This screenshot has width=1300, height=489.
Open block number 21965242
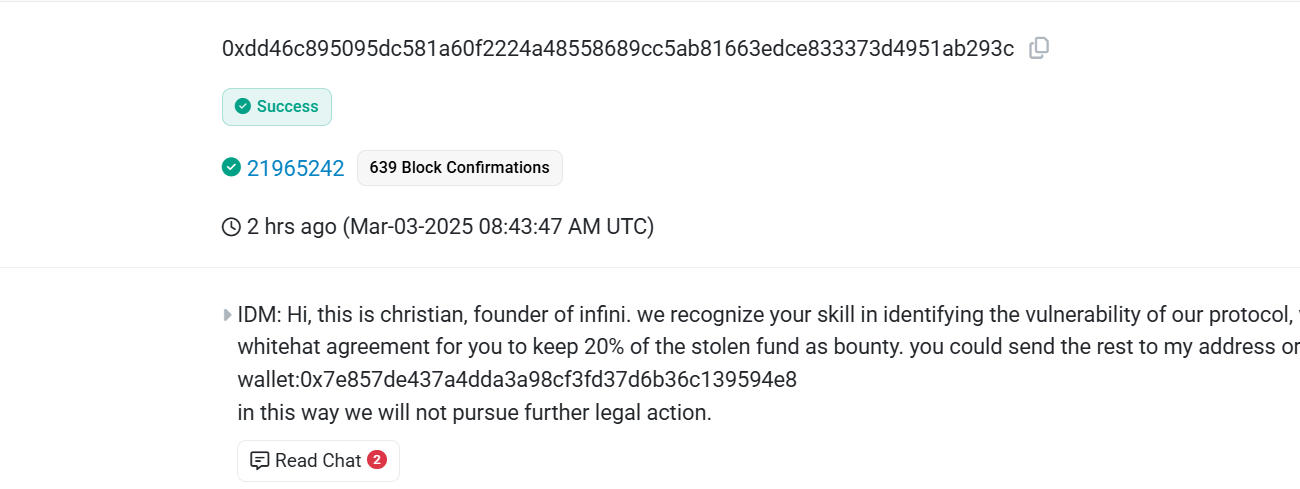click(x=295, y=168)
